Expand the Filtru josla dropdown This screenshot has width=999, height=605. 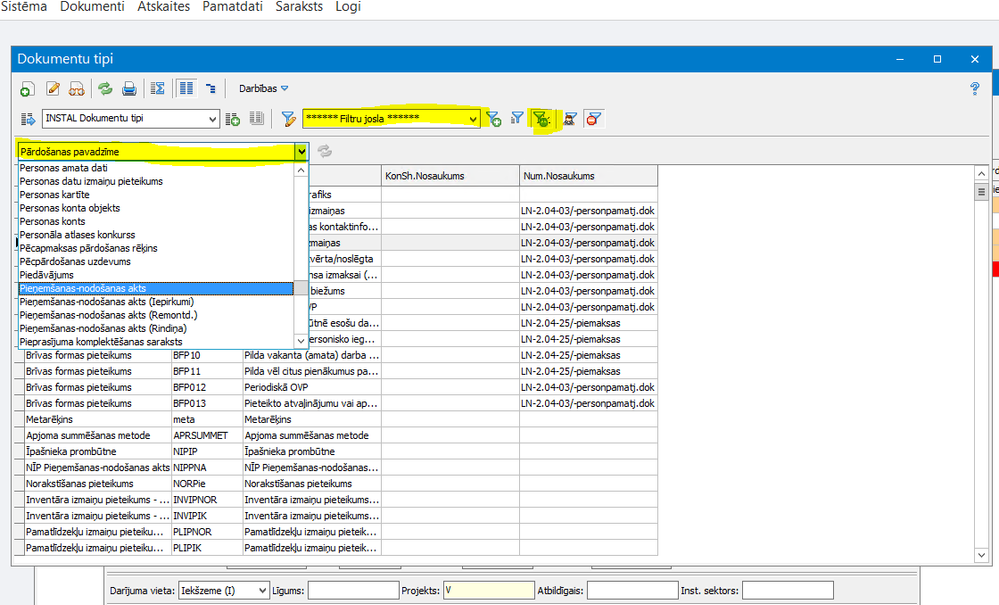click(x=473, y=119)
